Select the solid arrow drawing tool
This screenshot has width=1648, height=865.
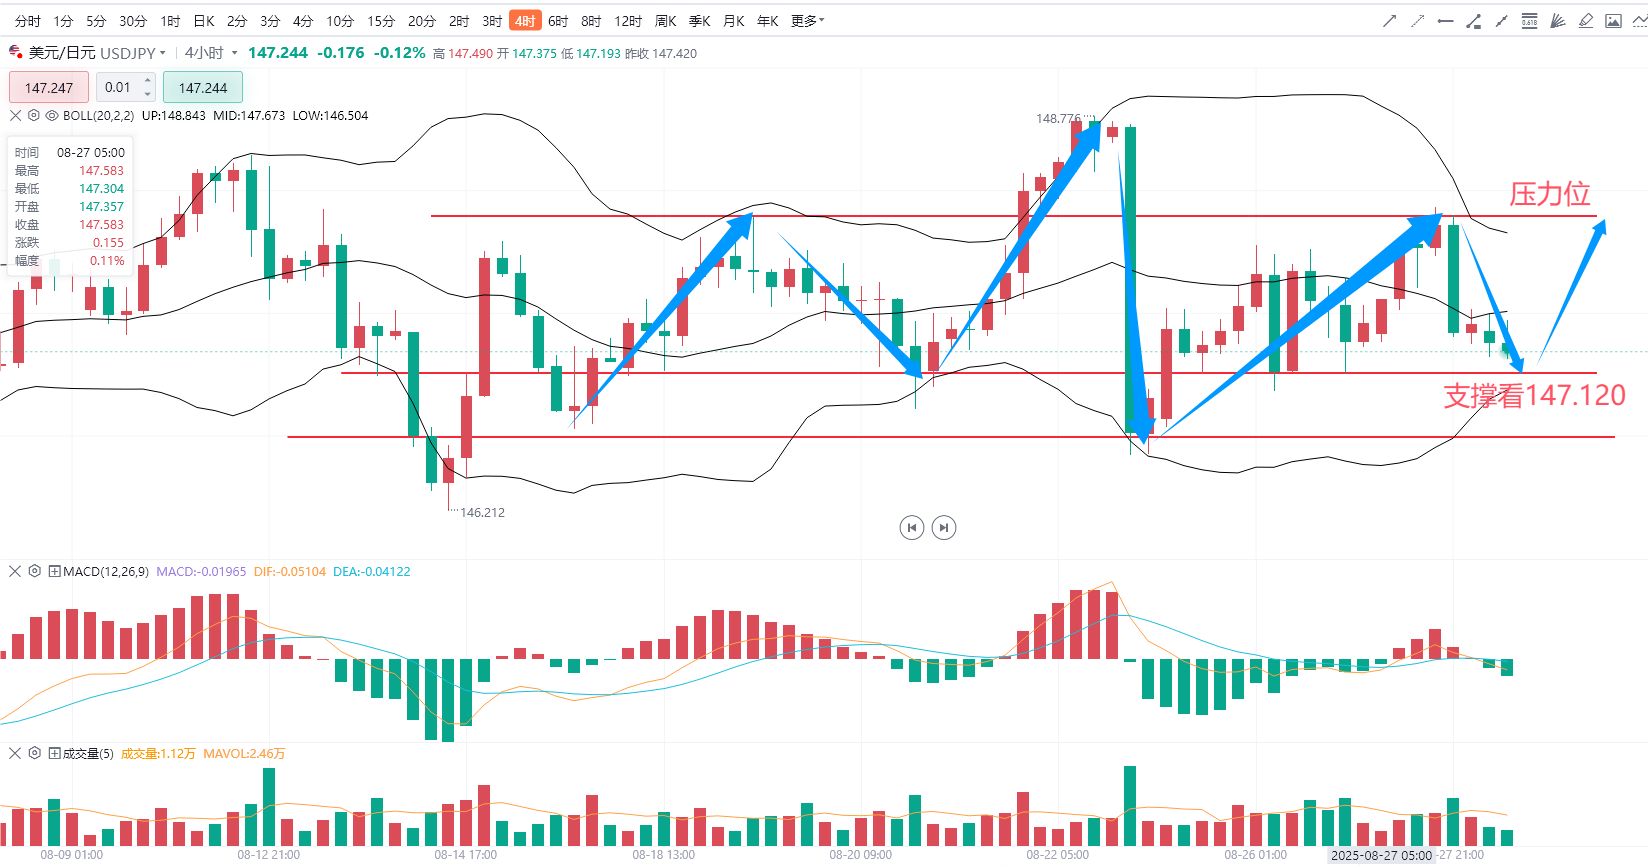(x=1389, y=21)
